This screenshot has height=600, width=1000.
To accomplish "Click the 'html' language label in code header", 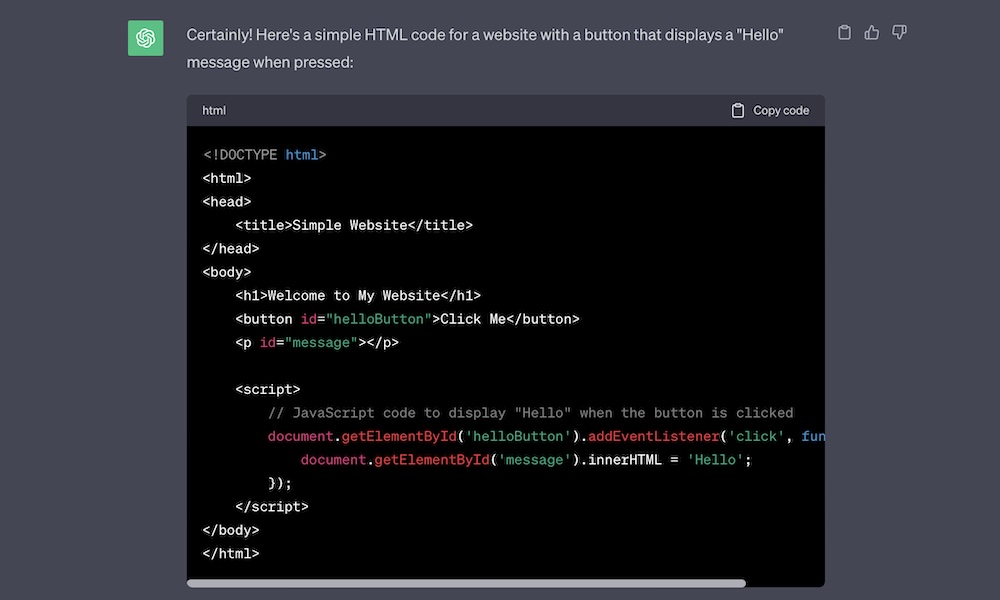I will click(x=214, y=110).
